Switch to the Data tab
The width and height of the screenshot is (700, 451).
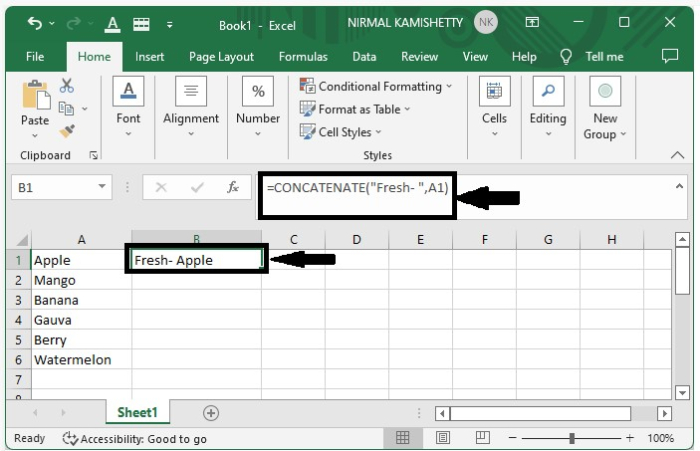tap(364, 57)
